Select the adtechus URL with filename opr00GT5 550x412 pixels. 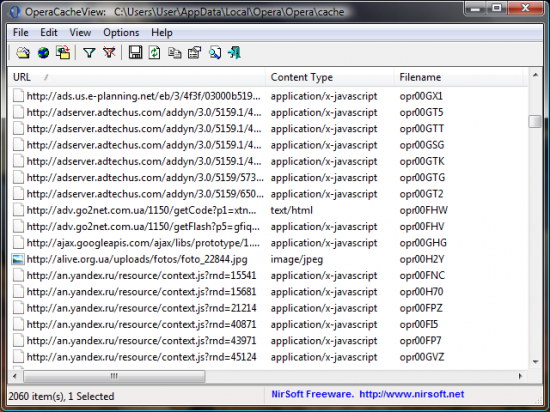(144, 113)
